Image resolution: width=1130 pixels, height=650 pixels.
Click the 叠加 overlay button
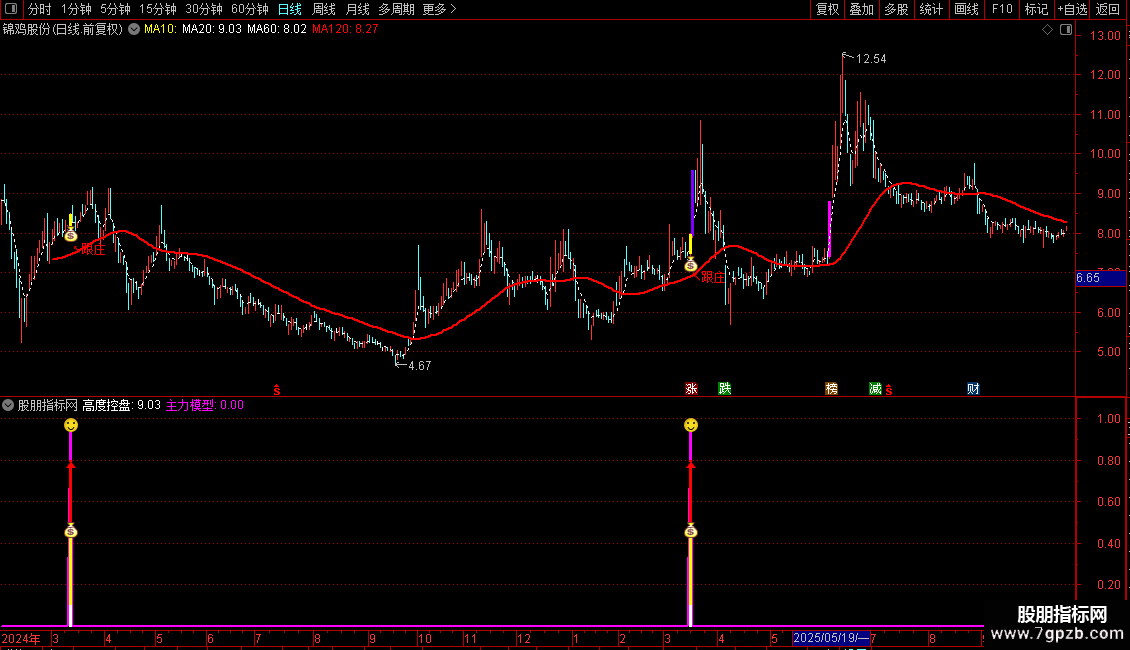[x=861, y=9]
